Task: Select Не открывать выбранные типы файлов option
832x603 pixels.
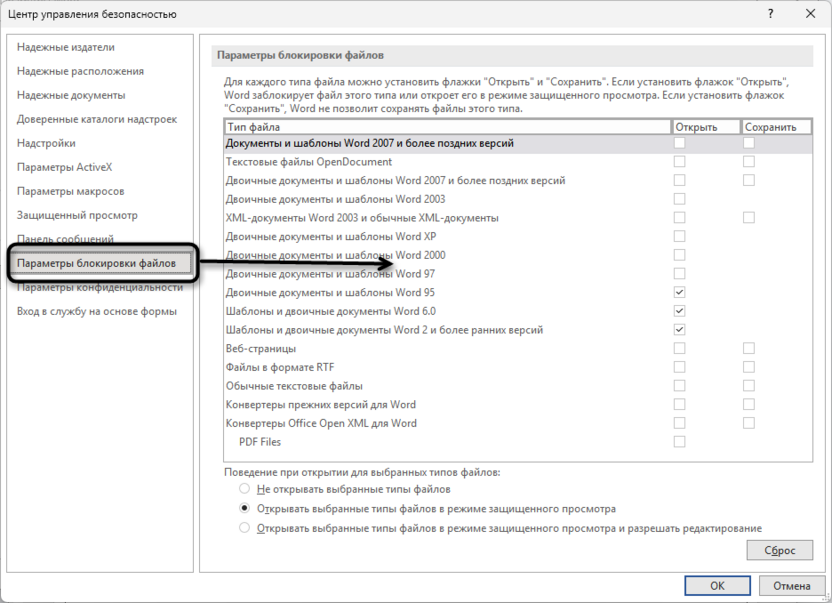Action: tap(244, 489)
